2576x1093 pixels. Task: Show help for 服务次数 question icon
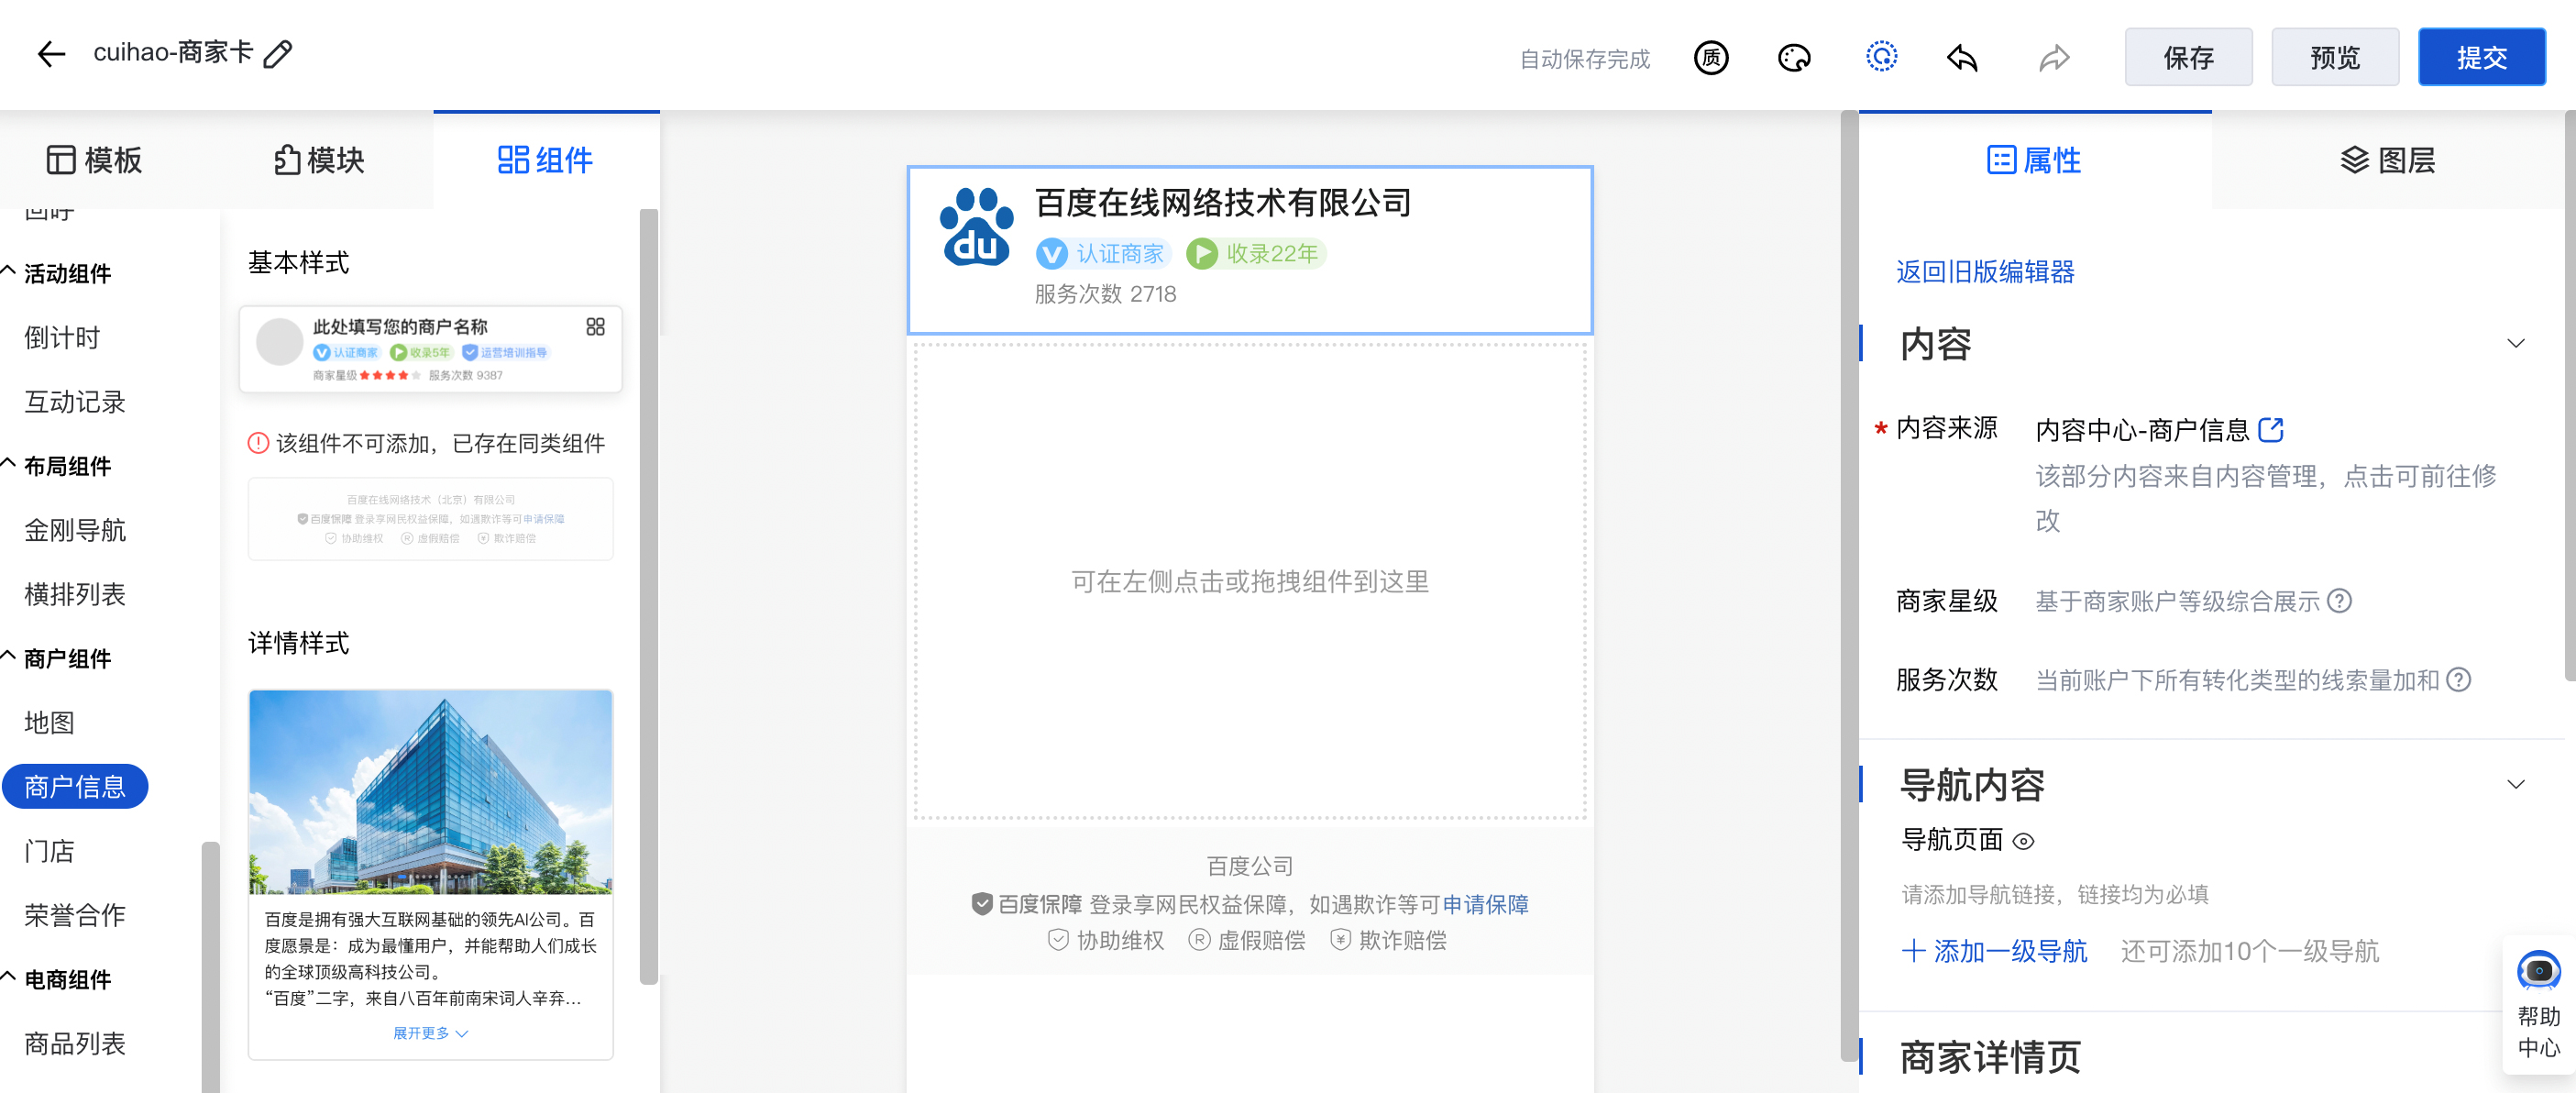[x=2458, y=680]
